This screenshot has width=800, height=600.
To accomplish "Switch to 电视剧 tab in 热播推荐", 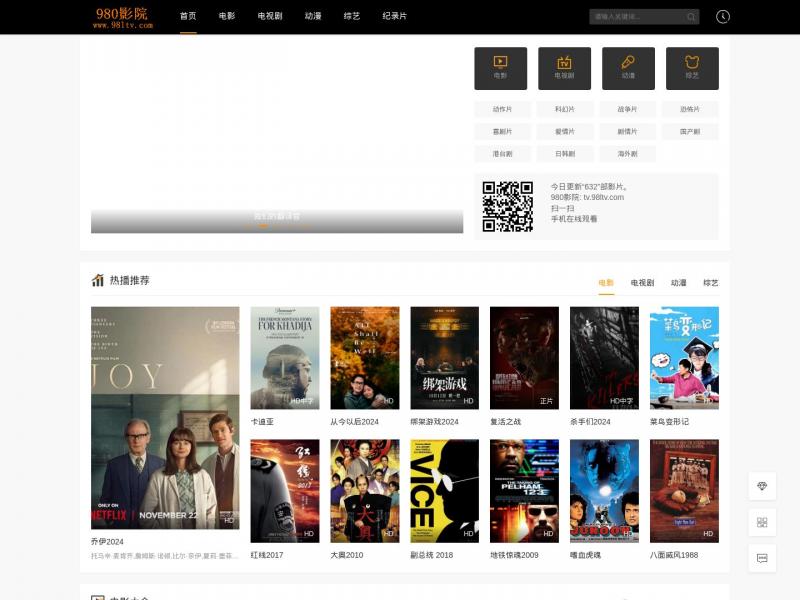I will click(x=642, y=283).
